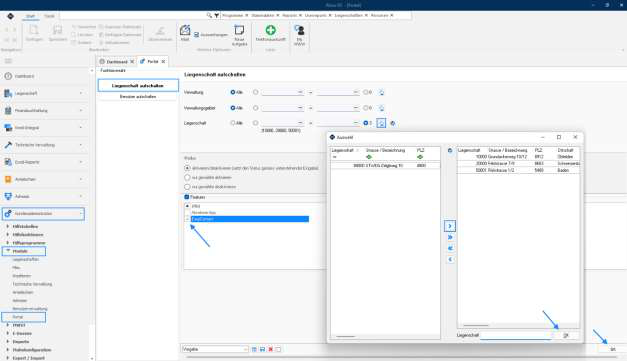Expand the Hilfstabellen tree node
The height and width of the screenshot is (361, 627).
tap(8, 226)
